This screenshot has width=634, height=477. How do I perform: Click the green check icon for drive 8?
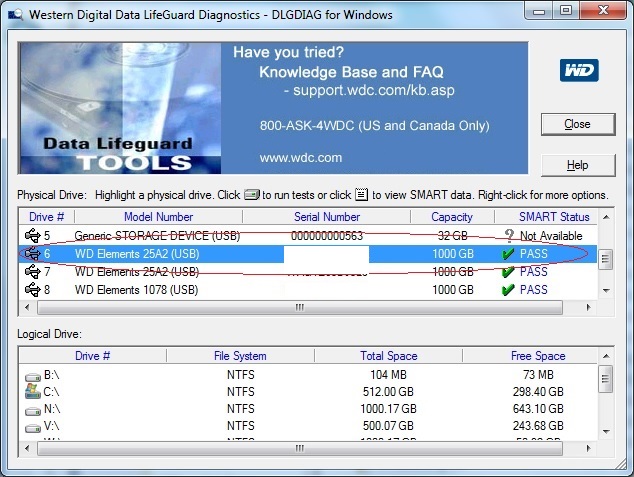(x=508, y=290)
